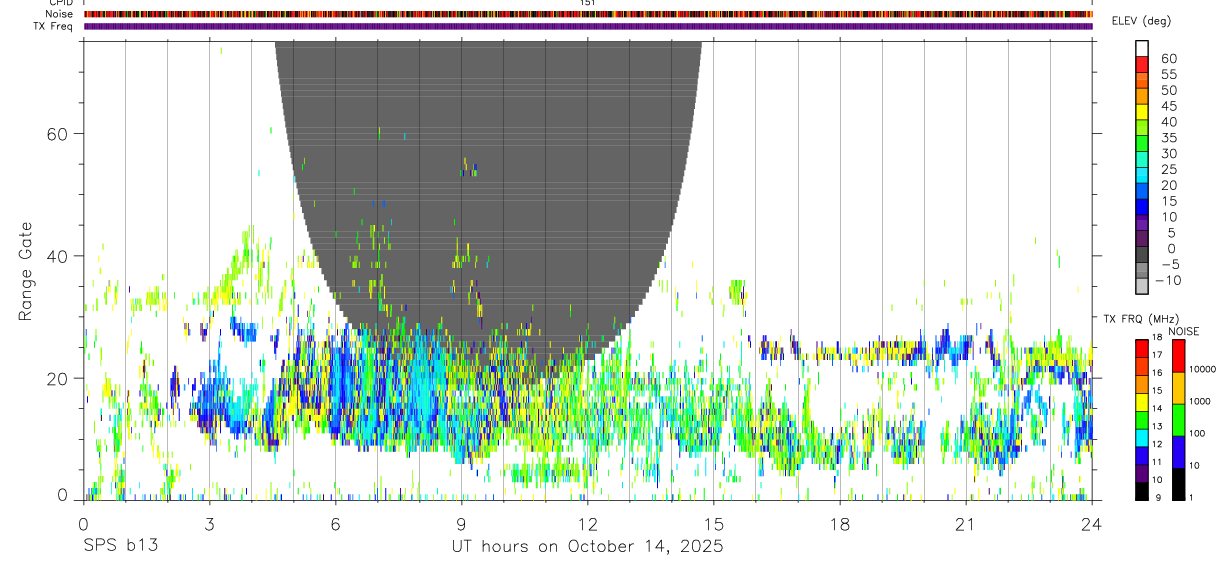Select the green ELEV swatch between 30 and 35
Screen dimensions: 1228x567
point(1142,145)
